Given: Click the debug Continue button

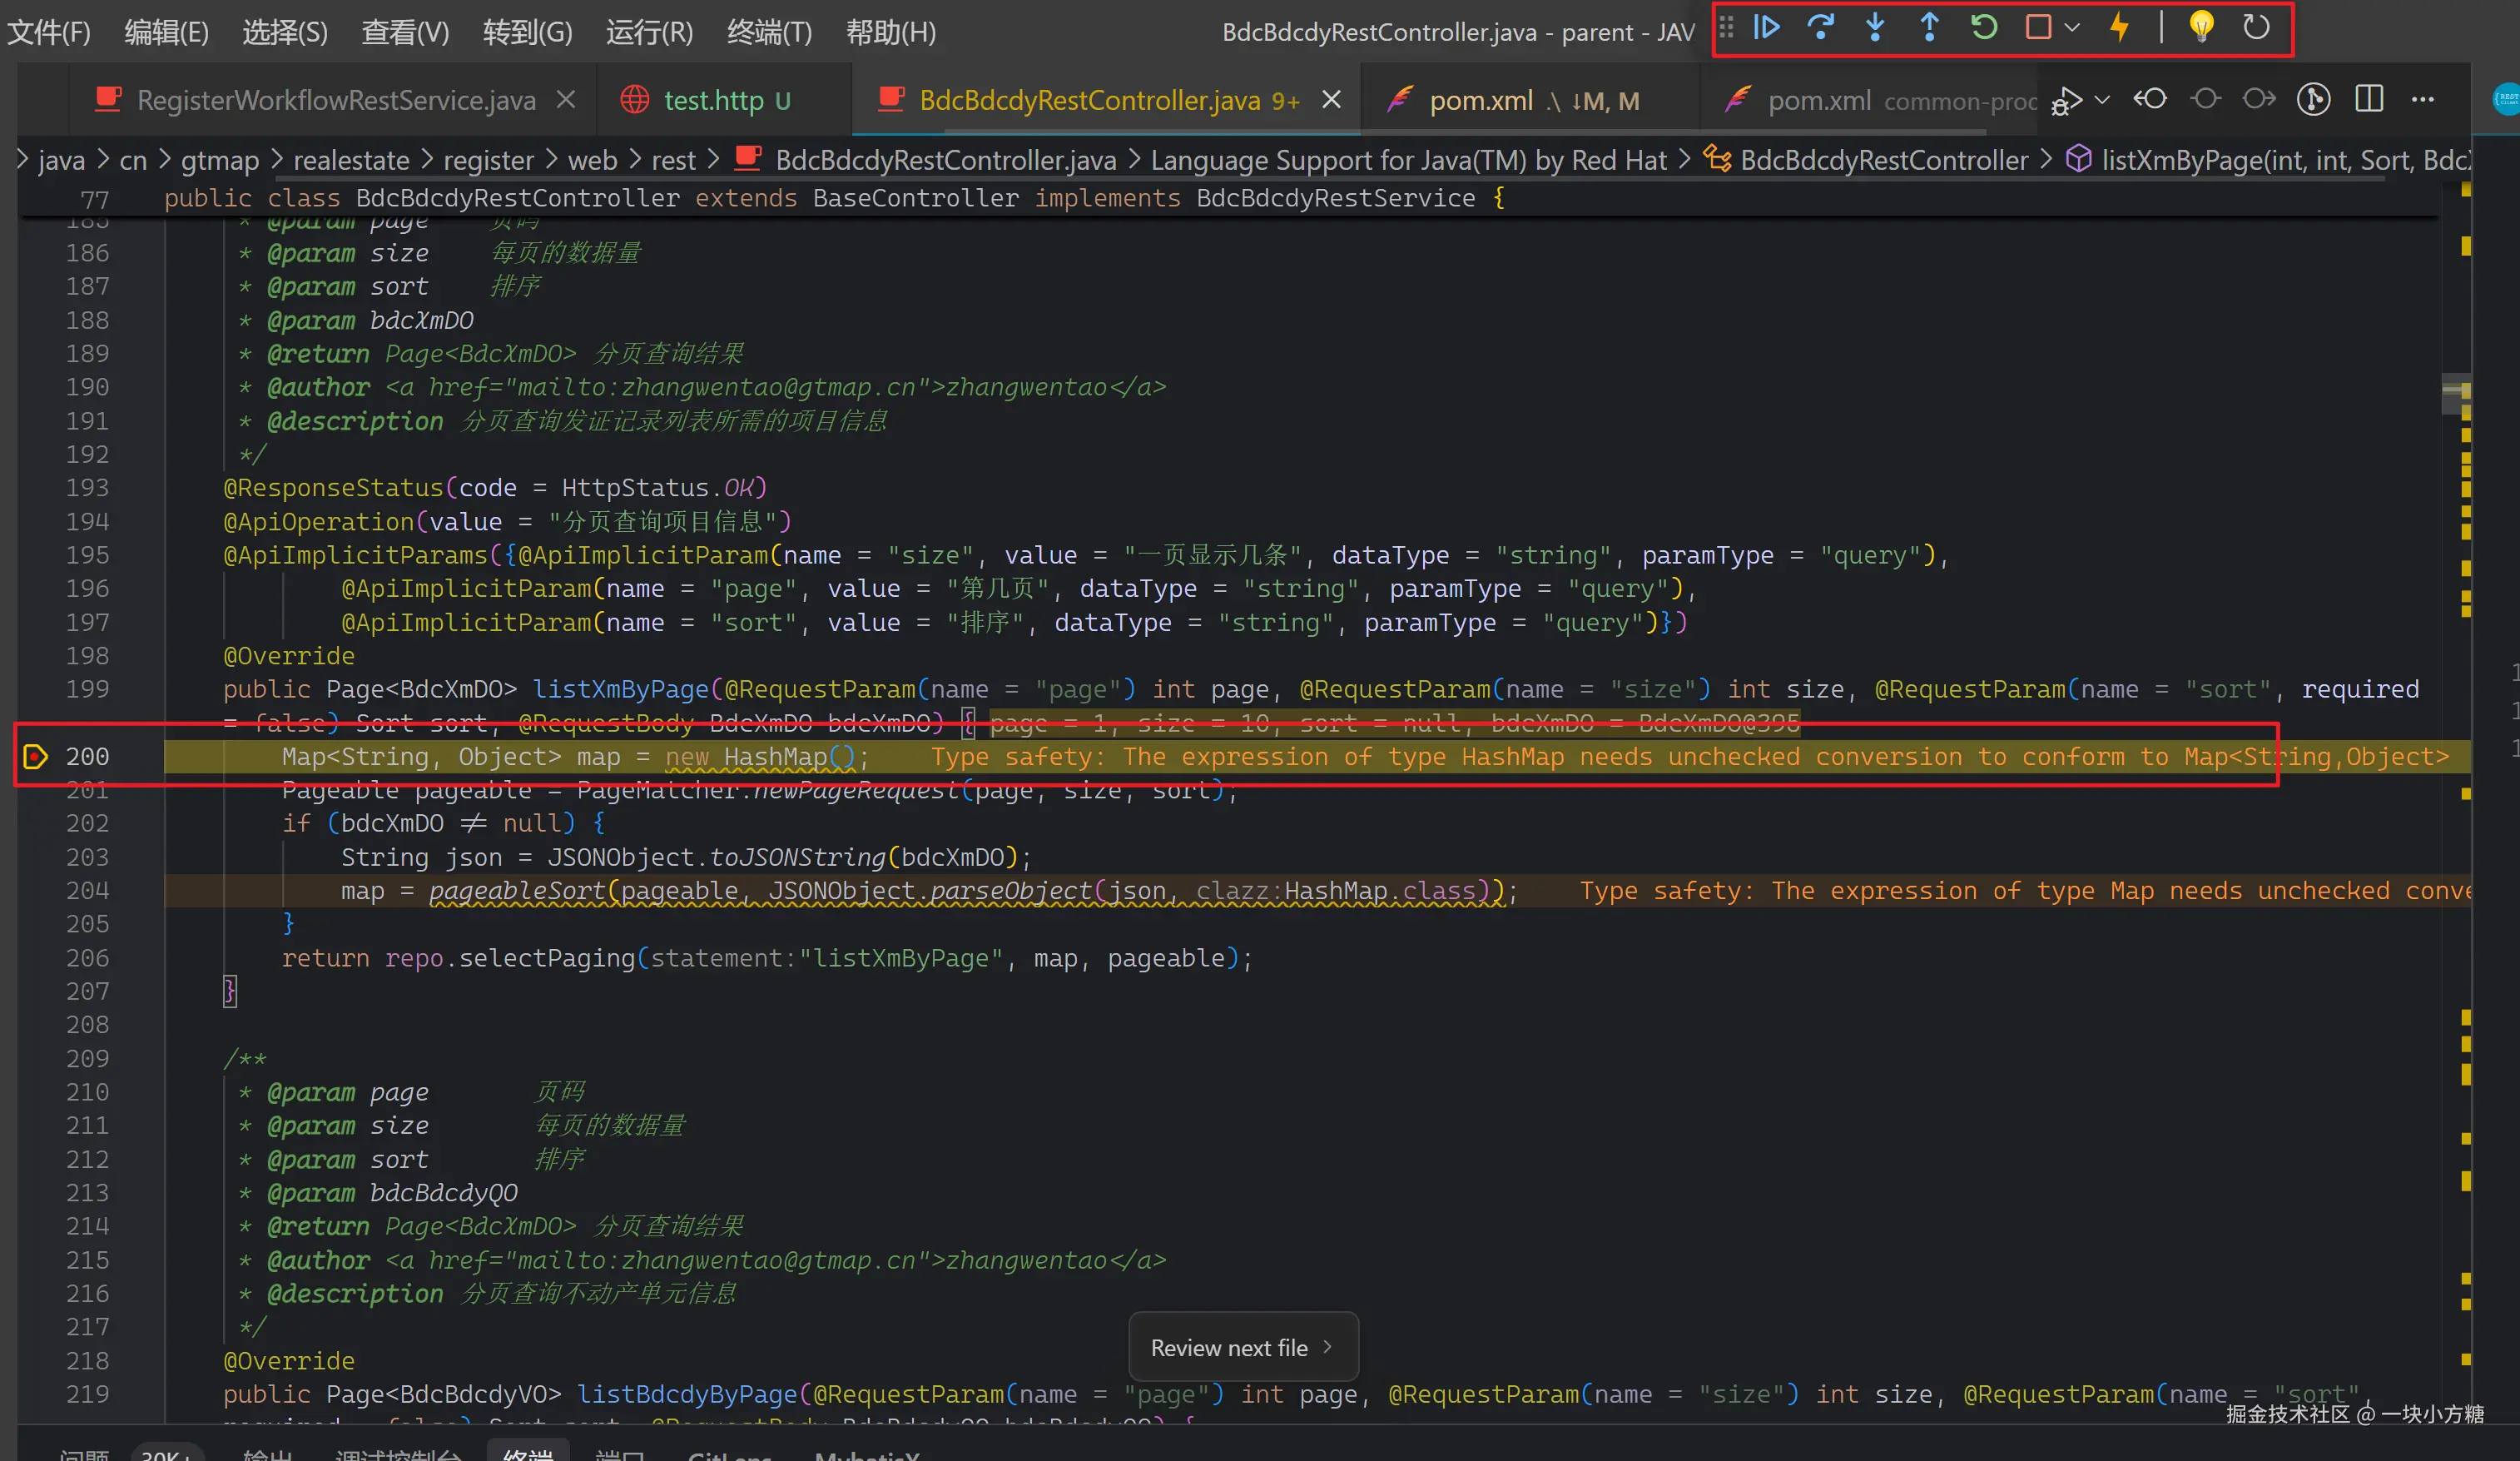Looking at the screenshot, I should coord(1767,27).
